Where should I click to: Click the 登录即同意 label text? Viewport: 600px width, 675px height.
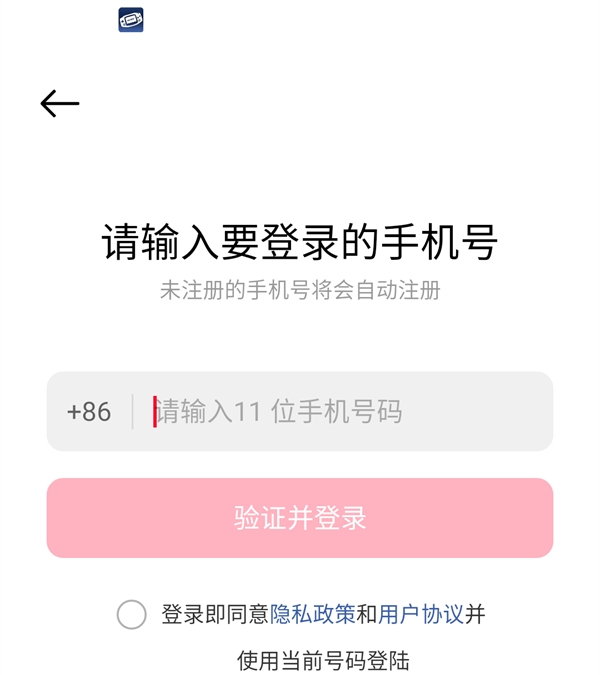(215, 614)
